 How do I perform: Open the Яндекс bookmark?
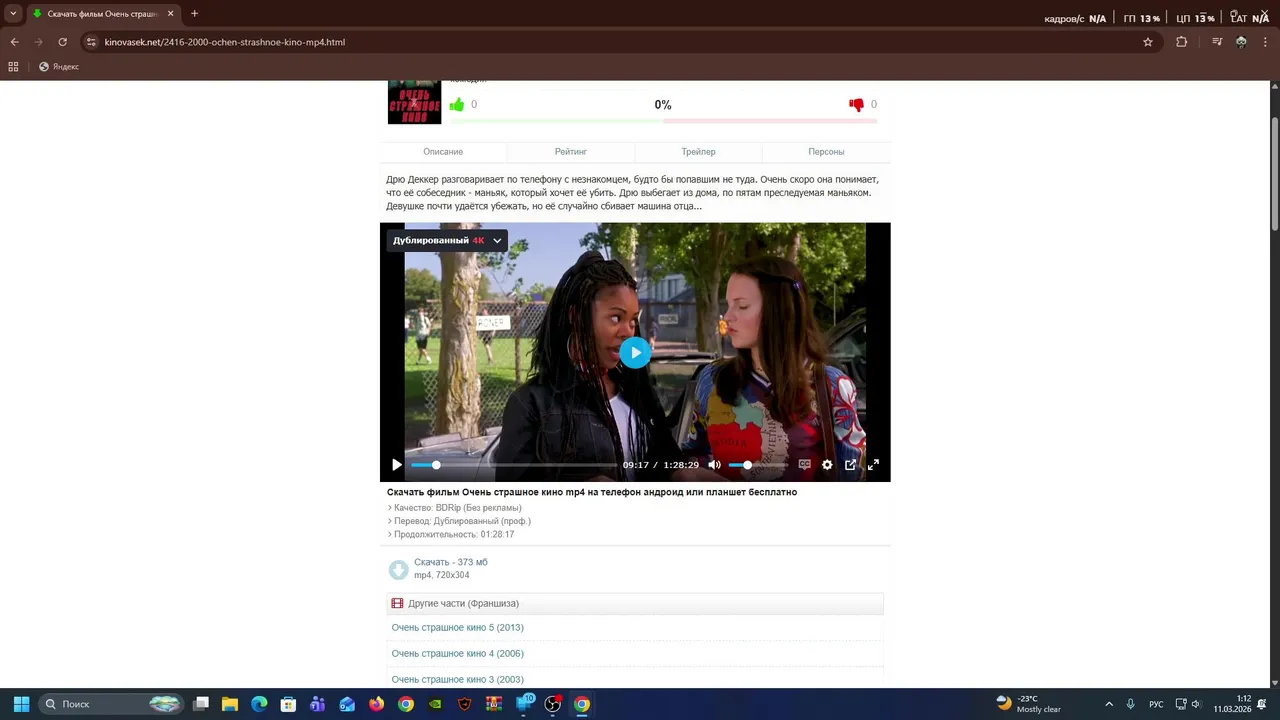[59, 67]
